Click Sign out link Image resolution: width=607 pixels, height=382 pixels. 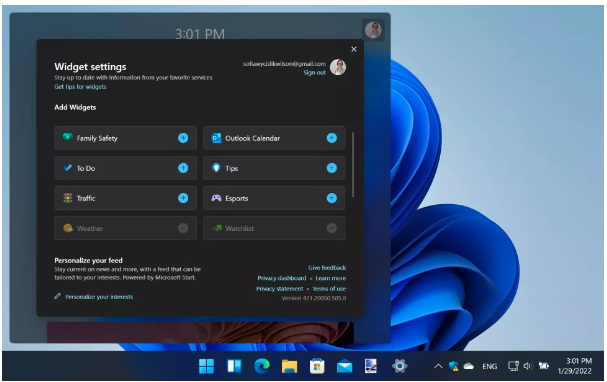tap(314, 73)
